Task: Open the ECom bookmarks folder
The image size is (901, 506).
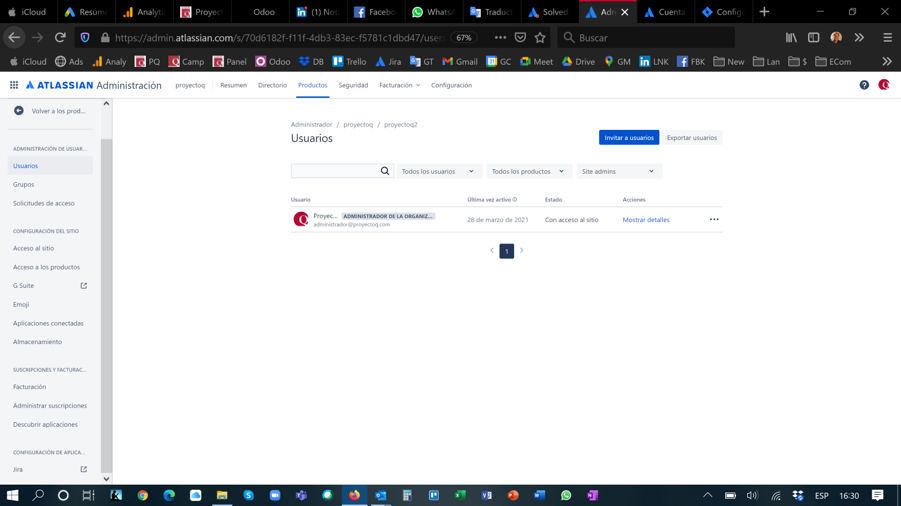Action: pyautogui.click(x=833, y=61)
